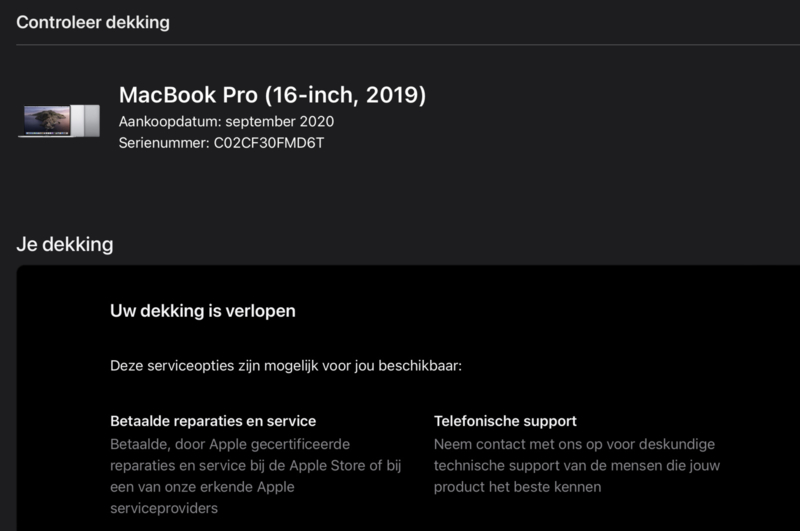Select the Controleer dekking page heading
Screen dimensions: 800x531
(x=93, y=22)
